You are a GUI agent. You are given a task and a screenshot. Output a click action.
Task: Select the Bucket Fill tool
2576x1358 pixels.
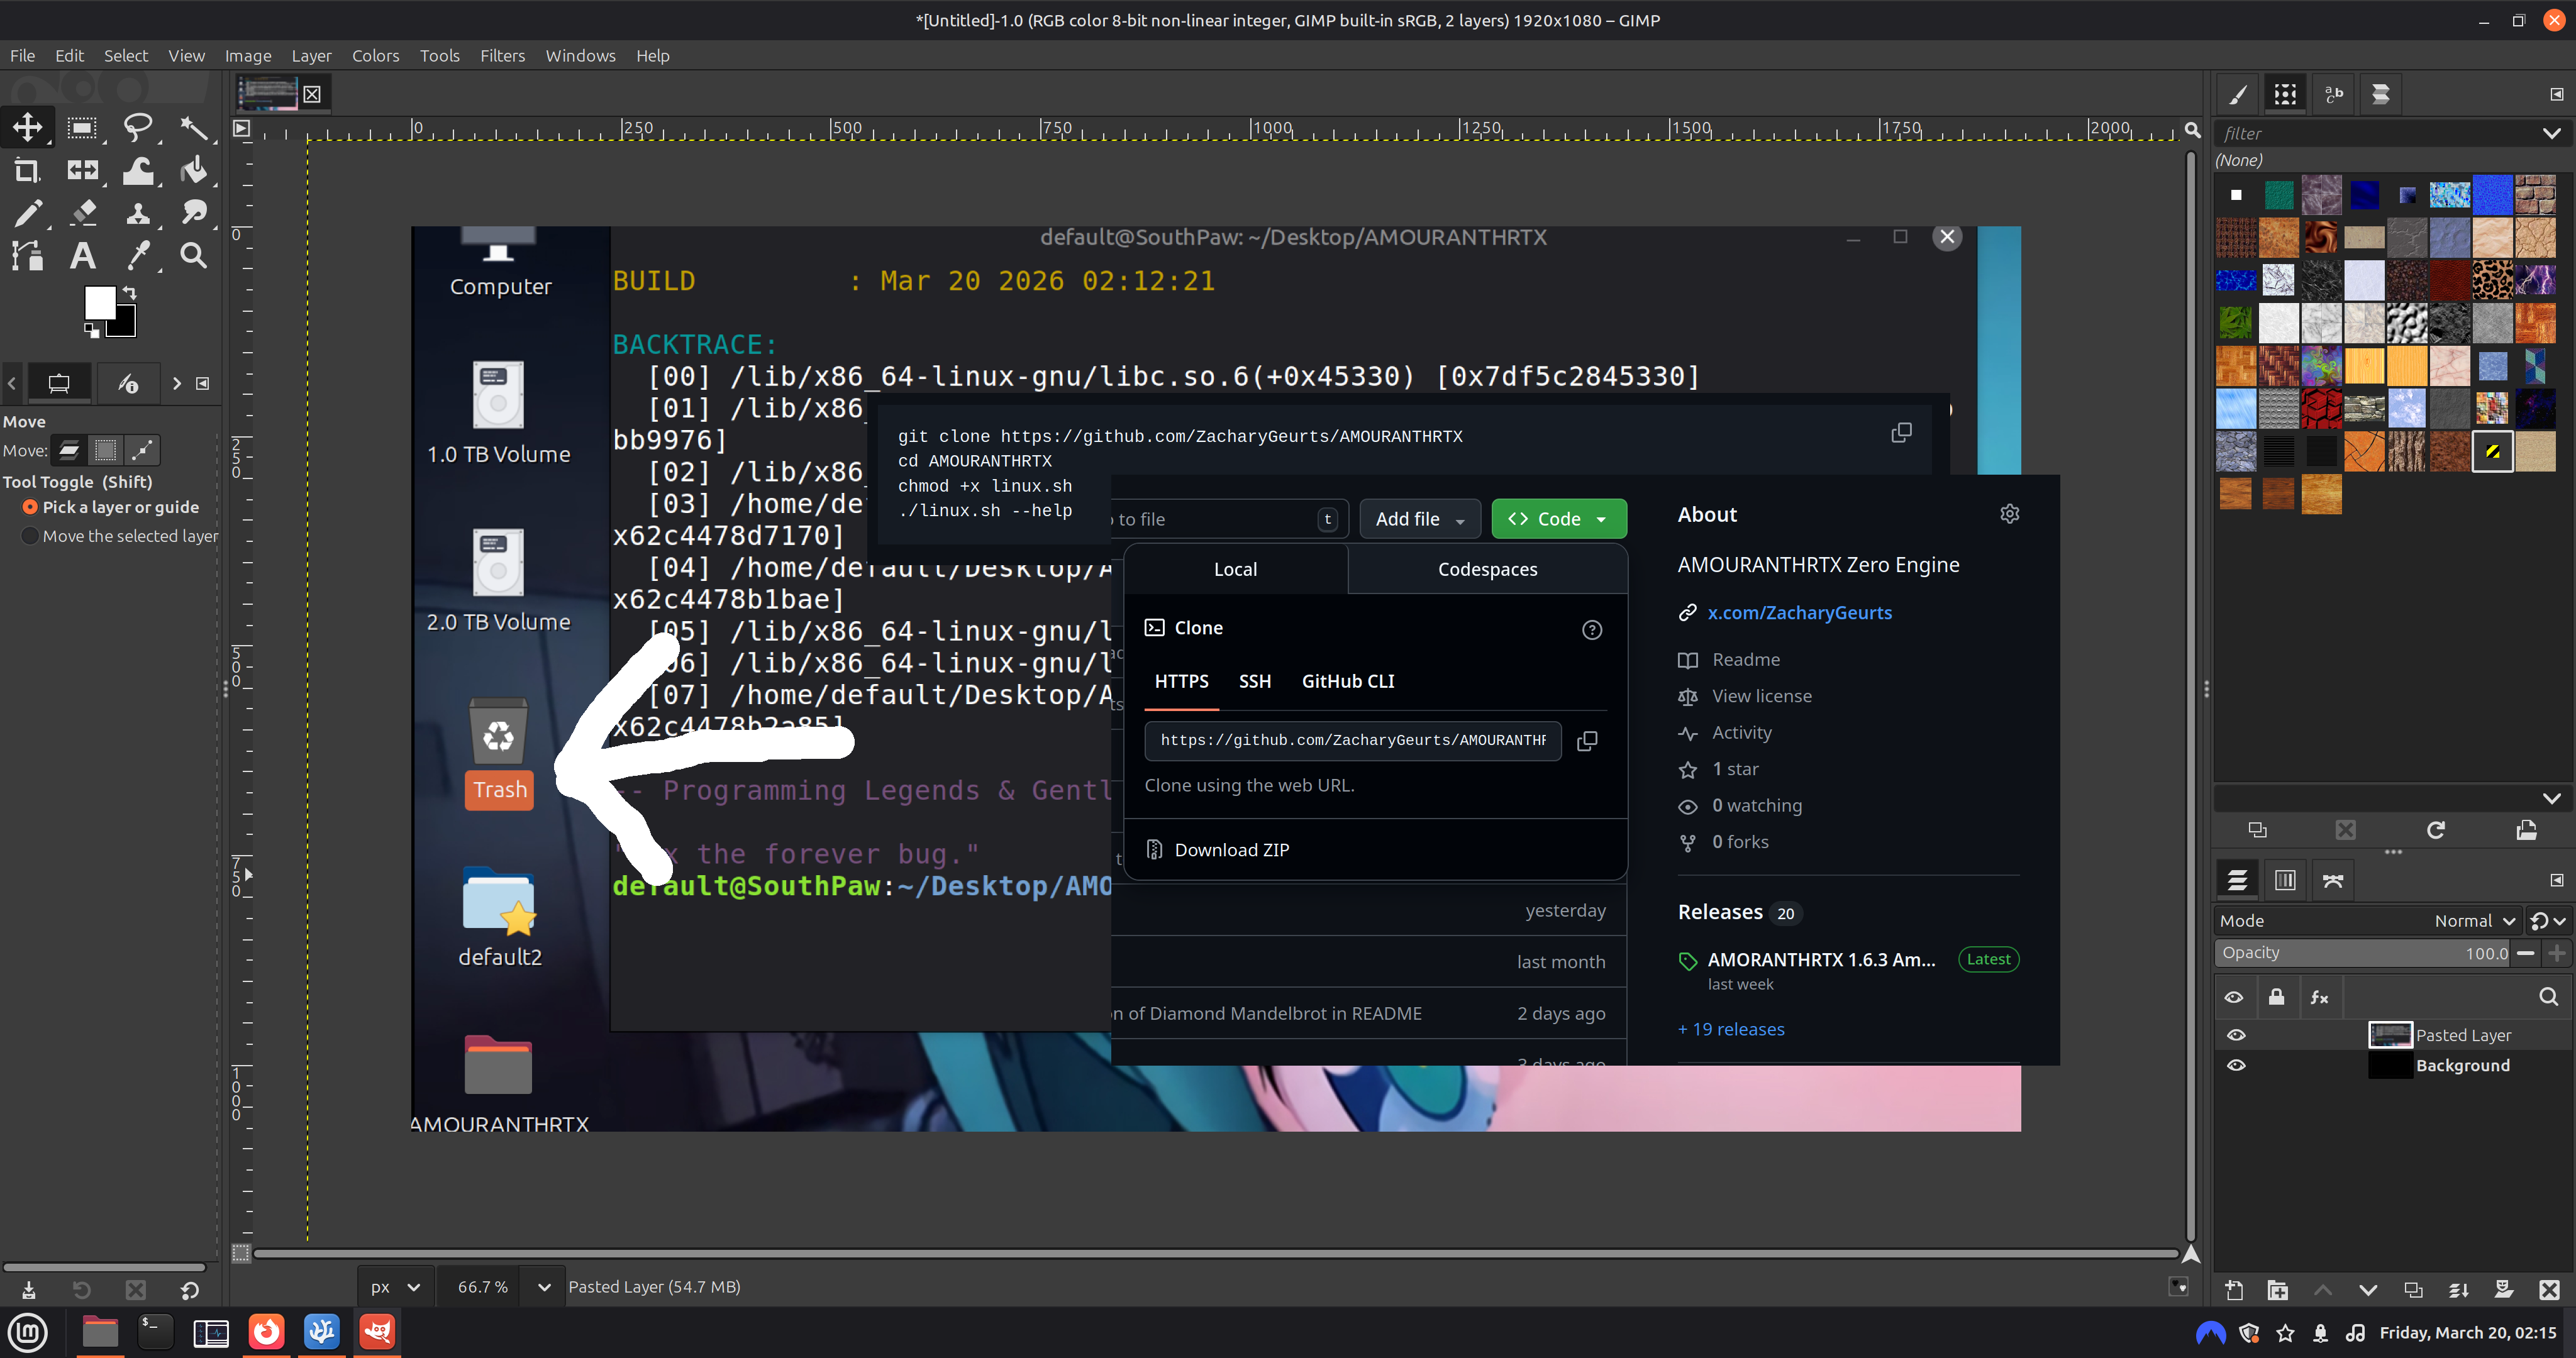click(194, 171)
